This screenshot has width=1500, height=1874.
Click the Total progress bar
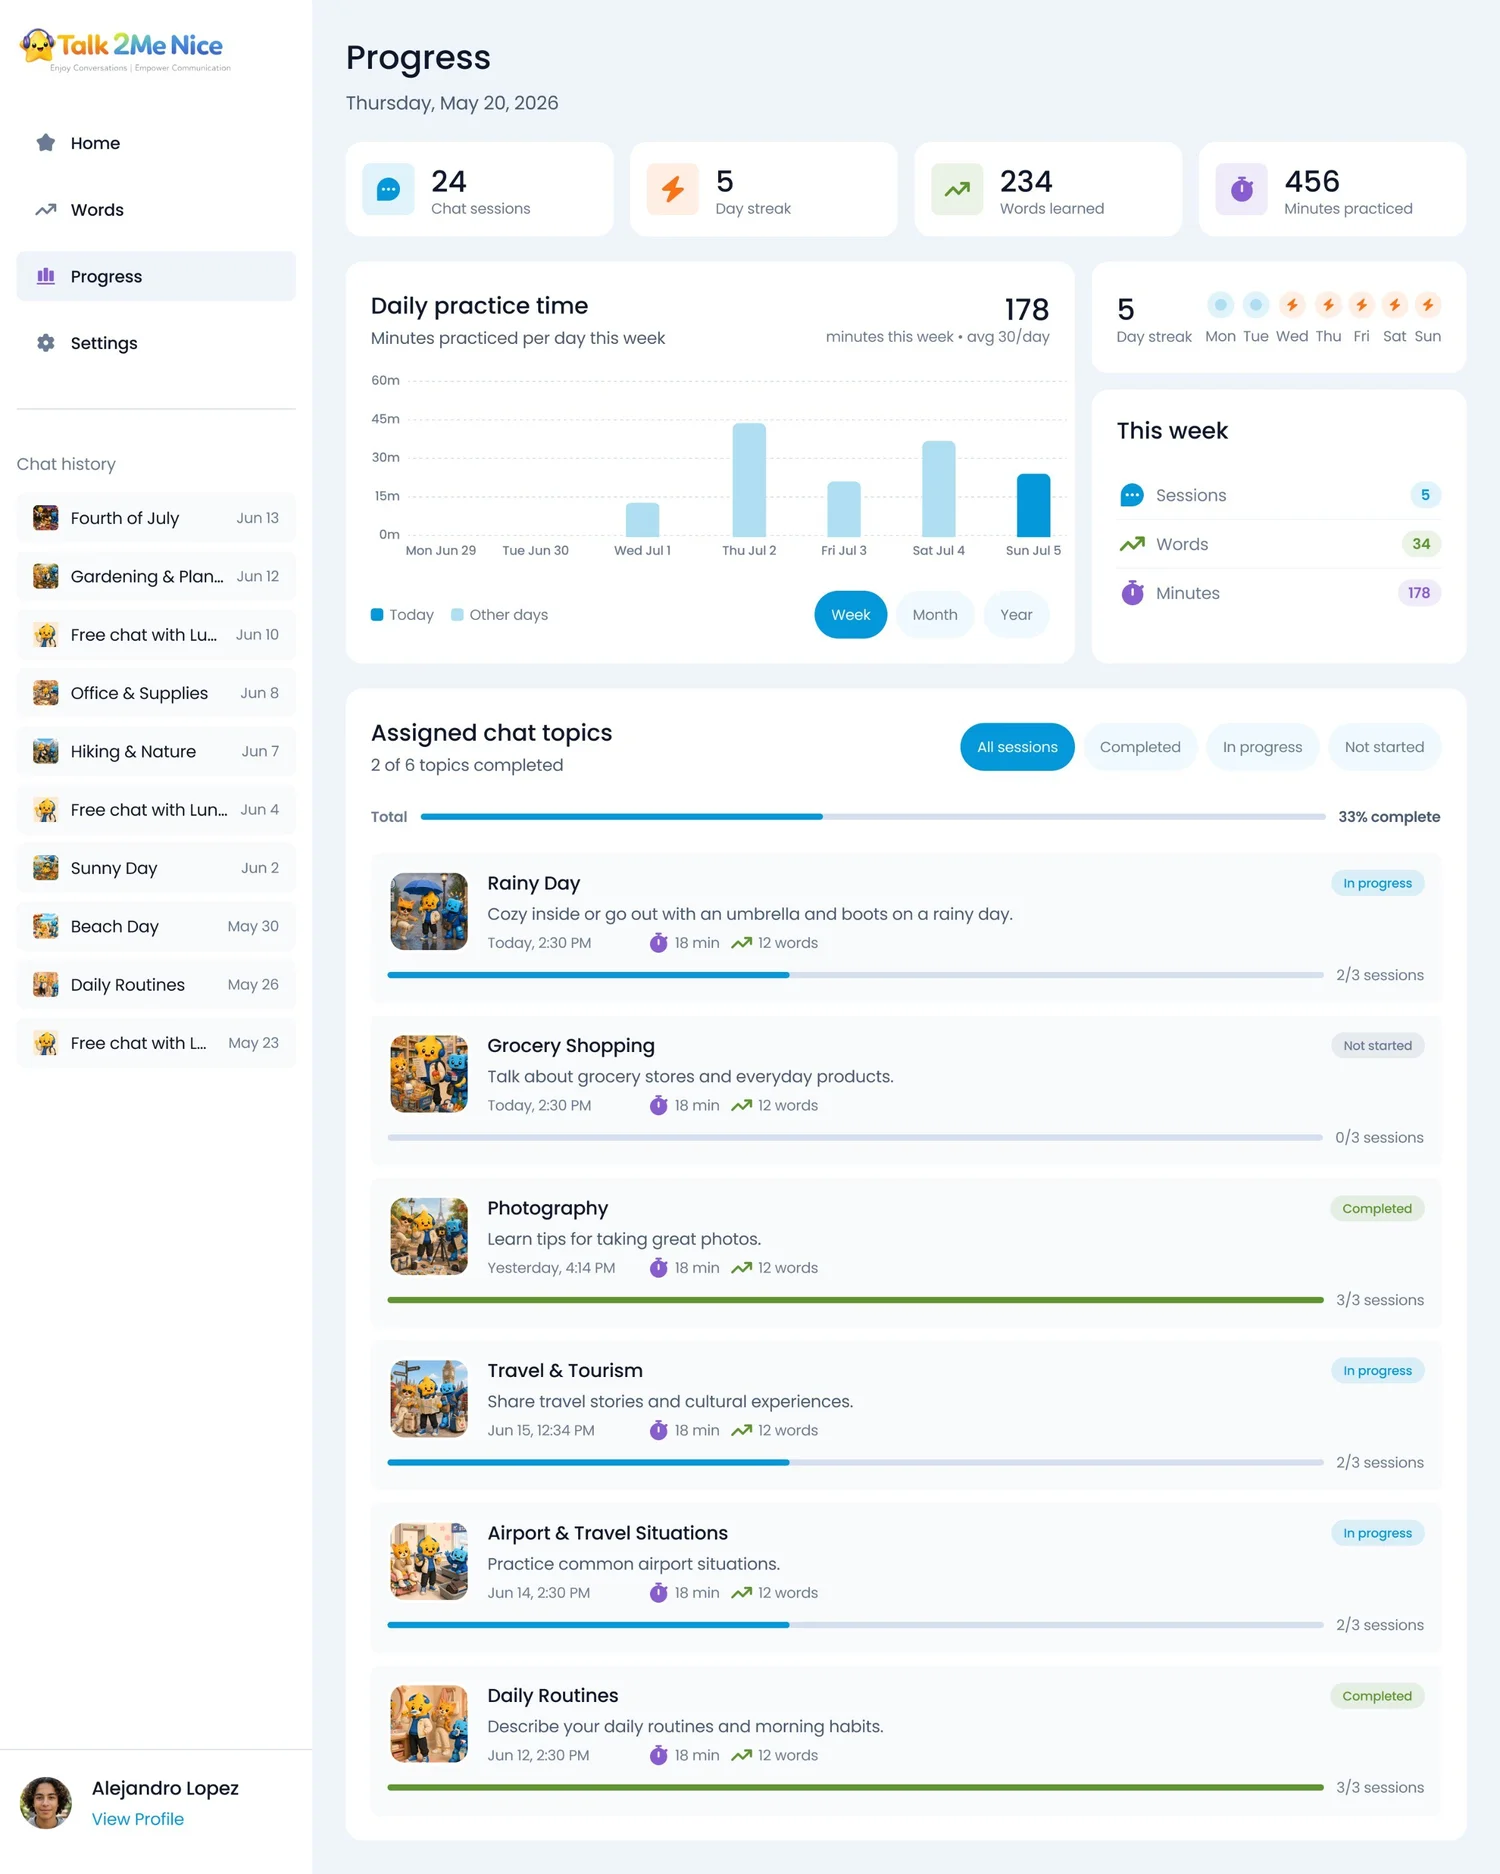coord(873,817)
